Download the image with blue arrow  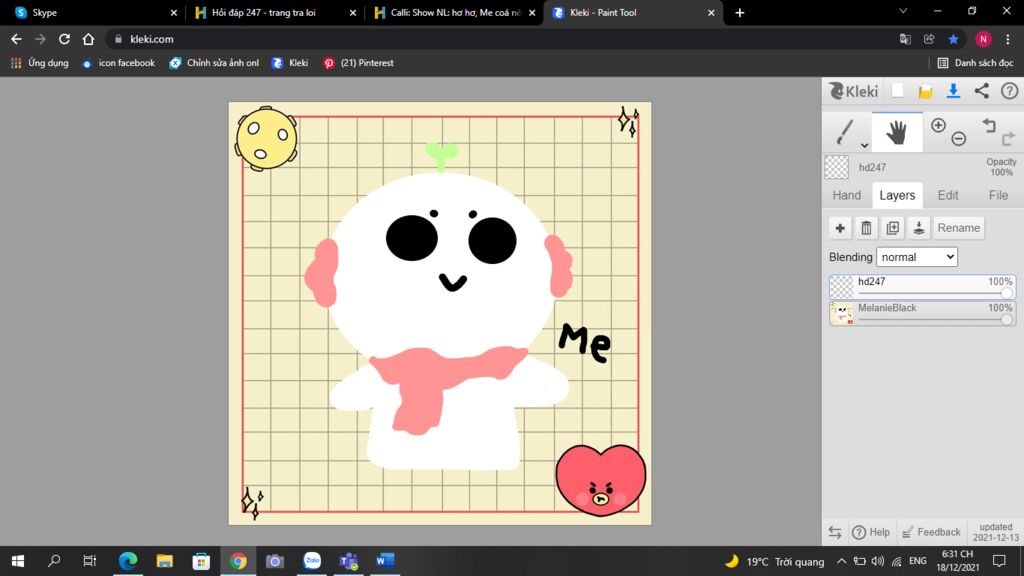pos(953,91)
